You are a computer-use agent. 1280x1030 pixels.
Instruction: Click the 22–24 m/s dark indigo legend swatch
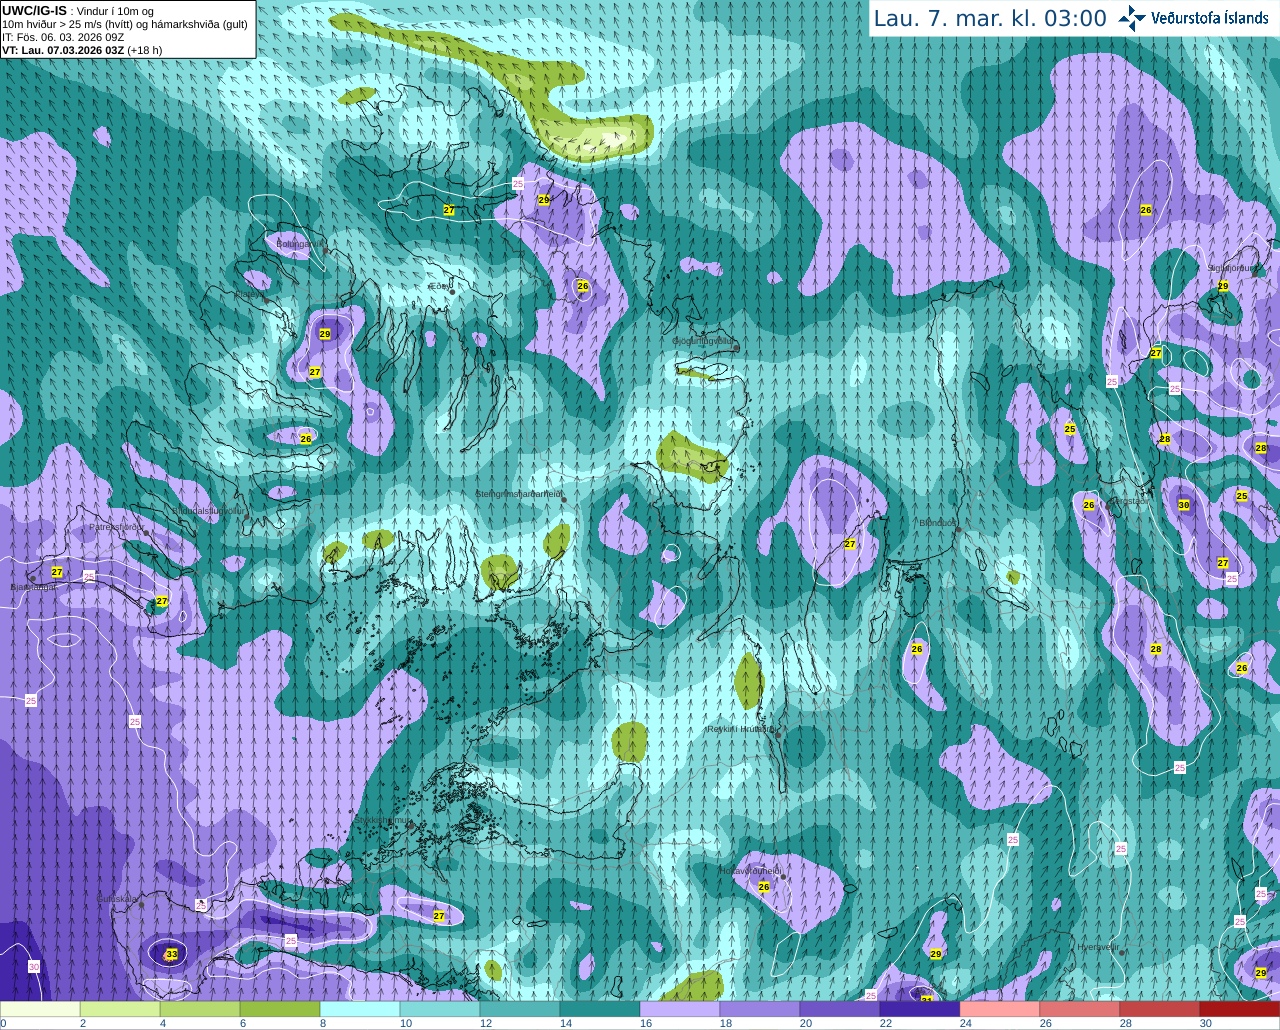pyautogui.click(x=920, y=1009)
